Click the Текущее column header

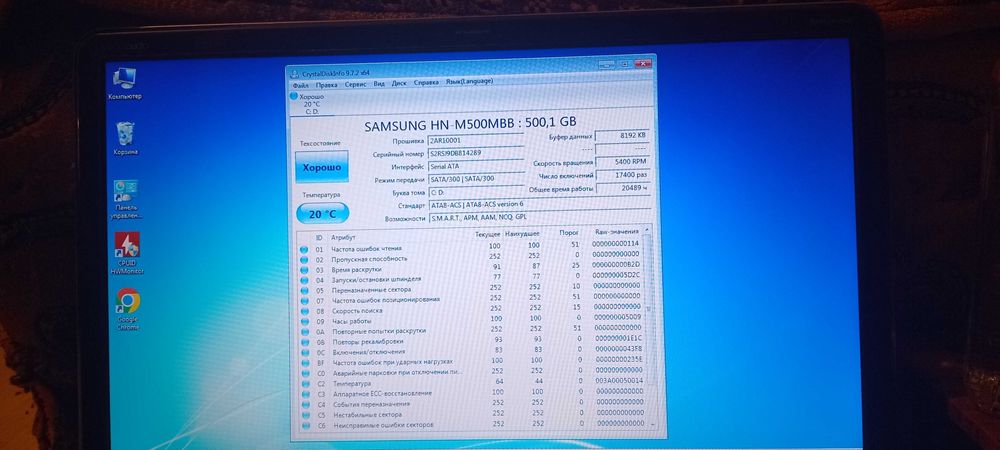488,235
